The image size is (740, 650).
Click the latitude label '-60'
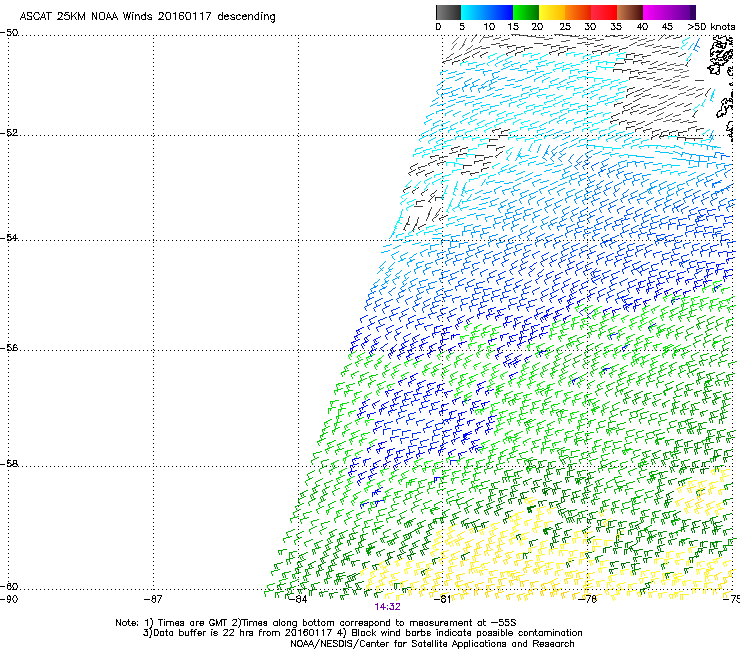9,587
